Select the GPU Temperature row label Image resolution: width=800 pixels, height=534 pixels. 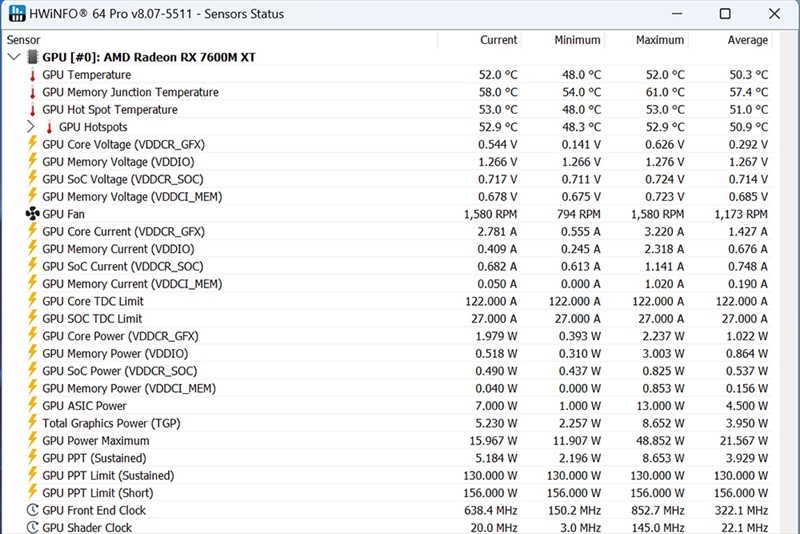87,75
